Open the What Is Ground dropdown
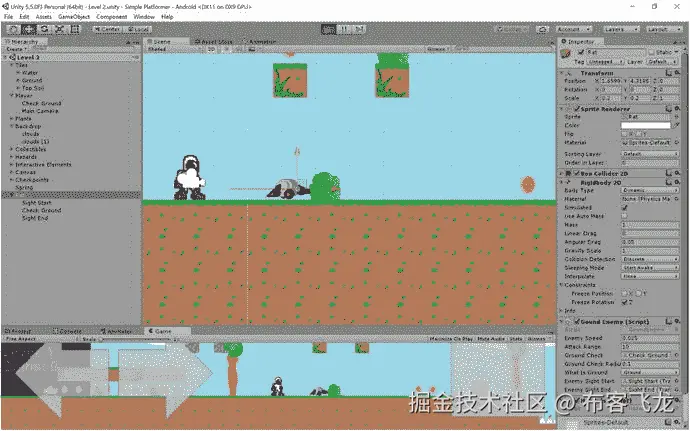This screenshot has height=431, width=690. 650,372
